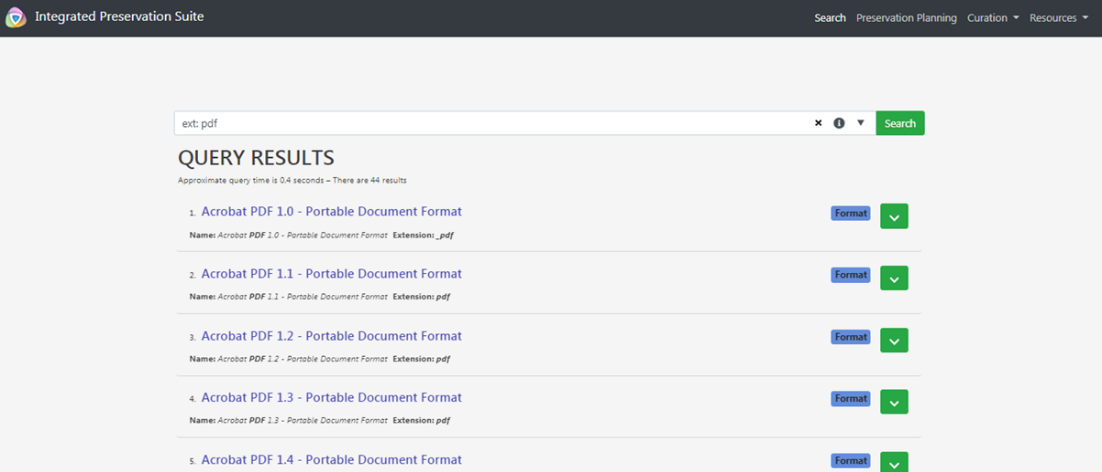
Task: Go to Preservation Planning
Action: coord(906,18)
